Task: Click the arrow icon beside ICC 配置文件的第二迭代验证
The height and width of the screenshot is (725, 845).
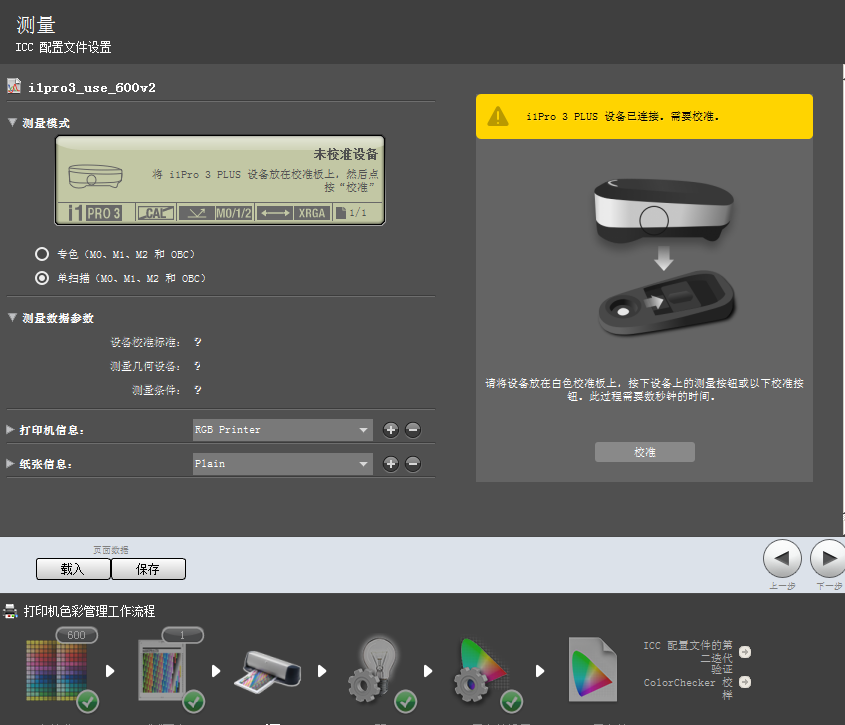Action: (x=745, y=652)
